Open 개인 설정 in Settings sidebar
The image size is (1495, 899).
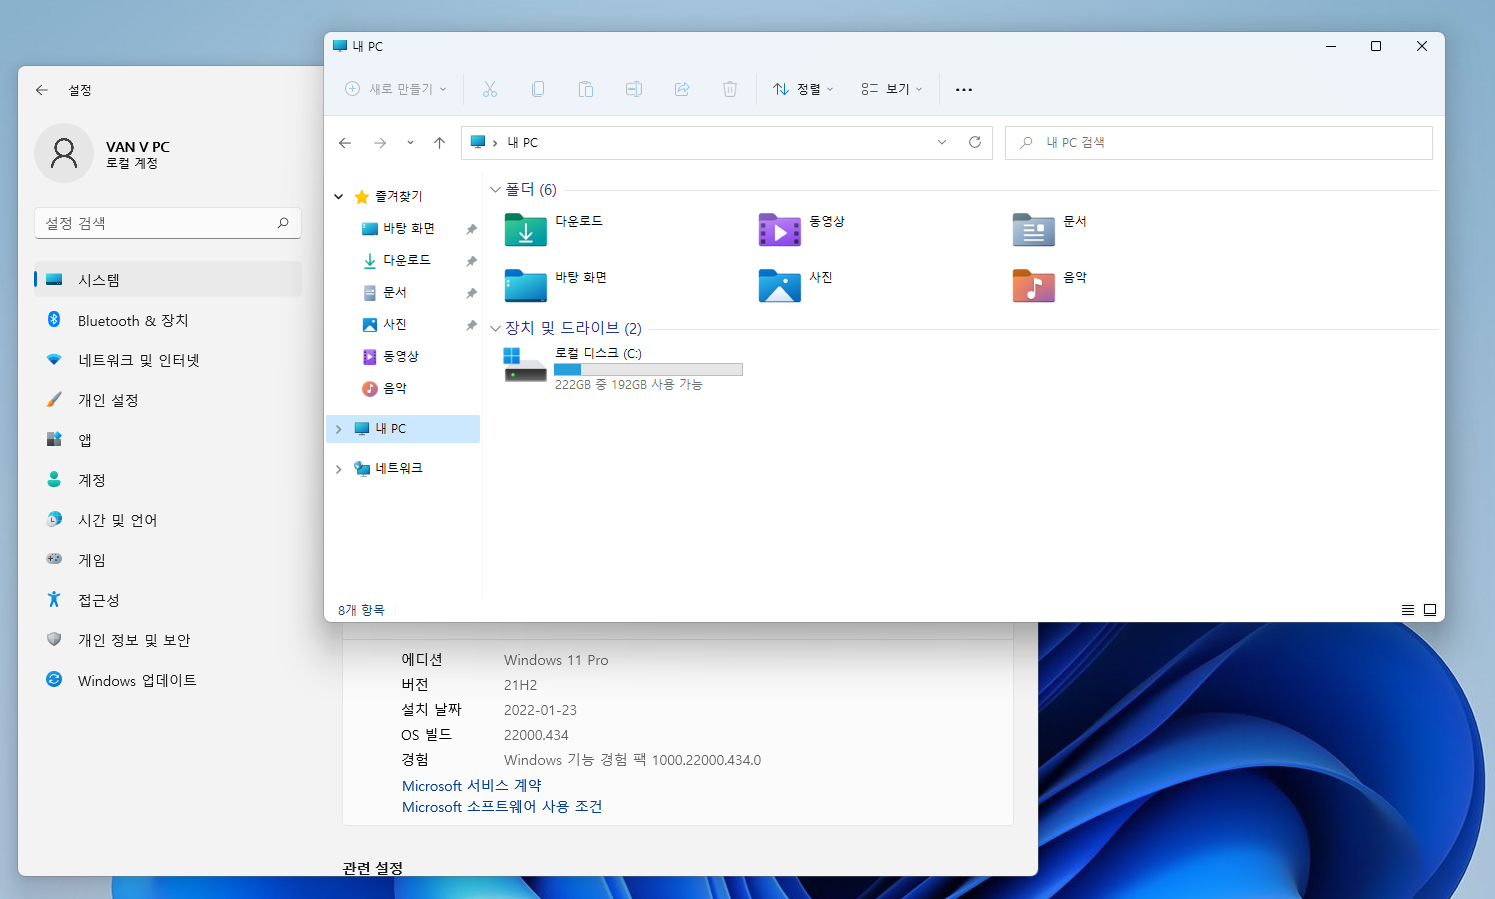[x=168, y=400]
